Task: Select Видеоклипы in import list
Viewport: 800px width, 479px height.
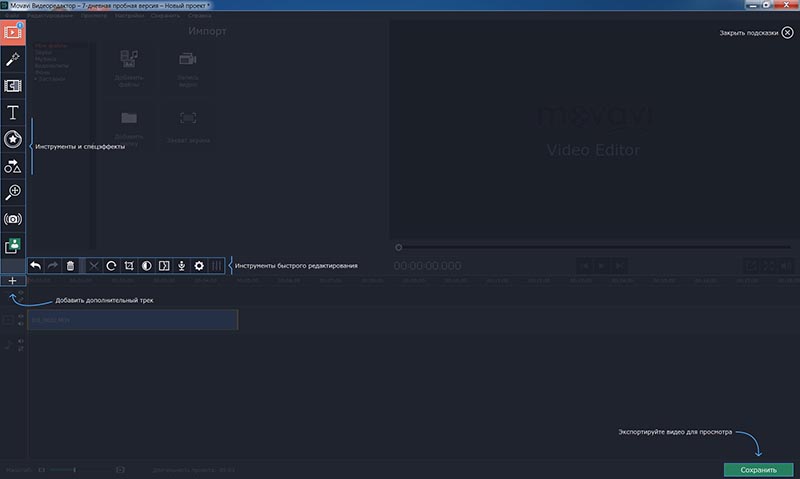Action: coord(52,66)
